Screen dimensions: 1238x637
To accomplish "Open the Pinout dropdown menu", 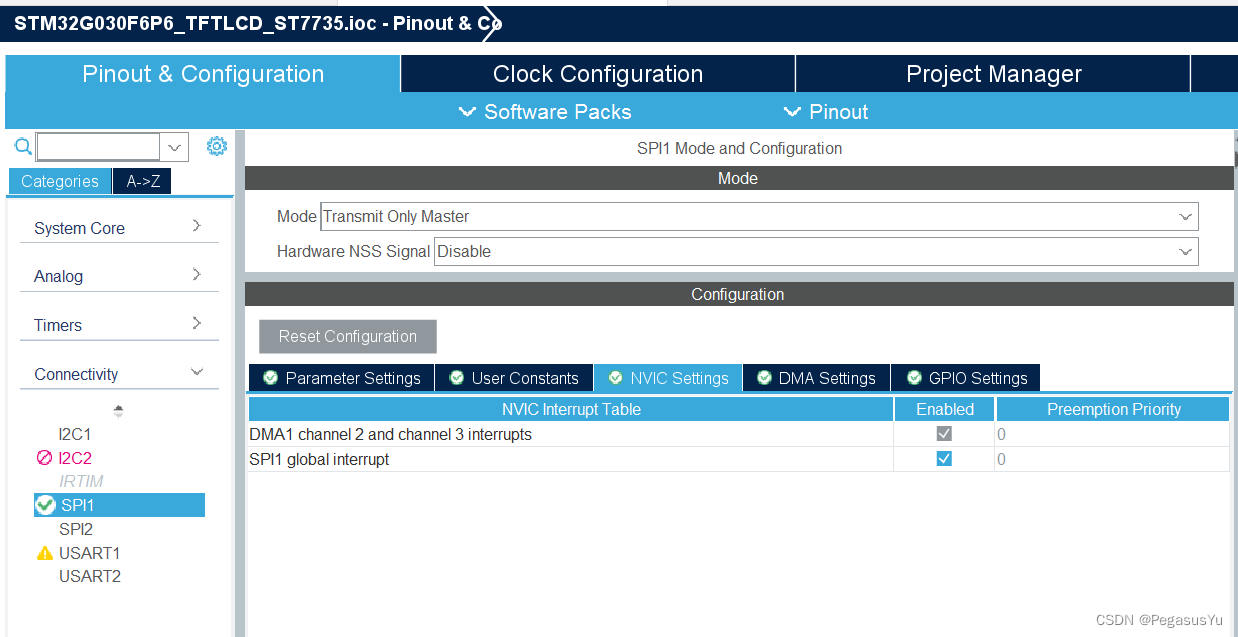I will click(x=826, y=112).
